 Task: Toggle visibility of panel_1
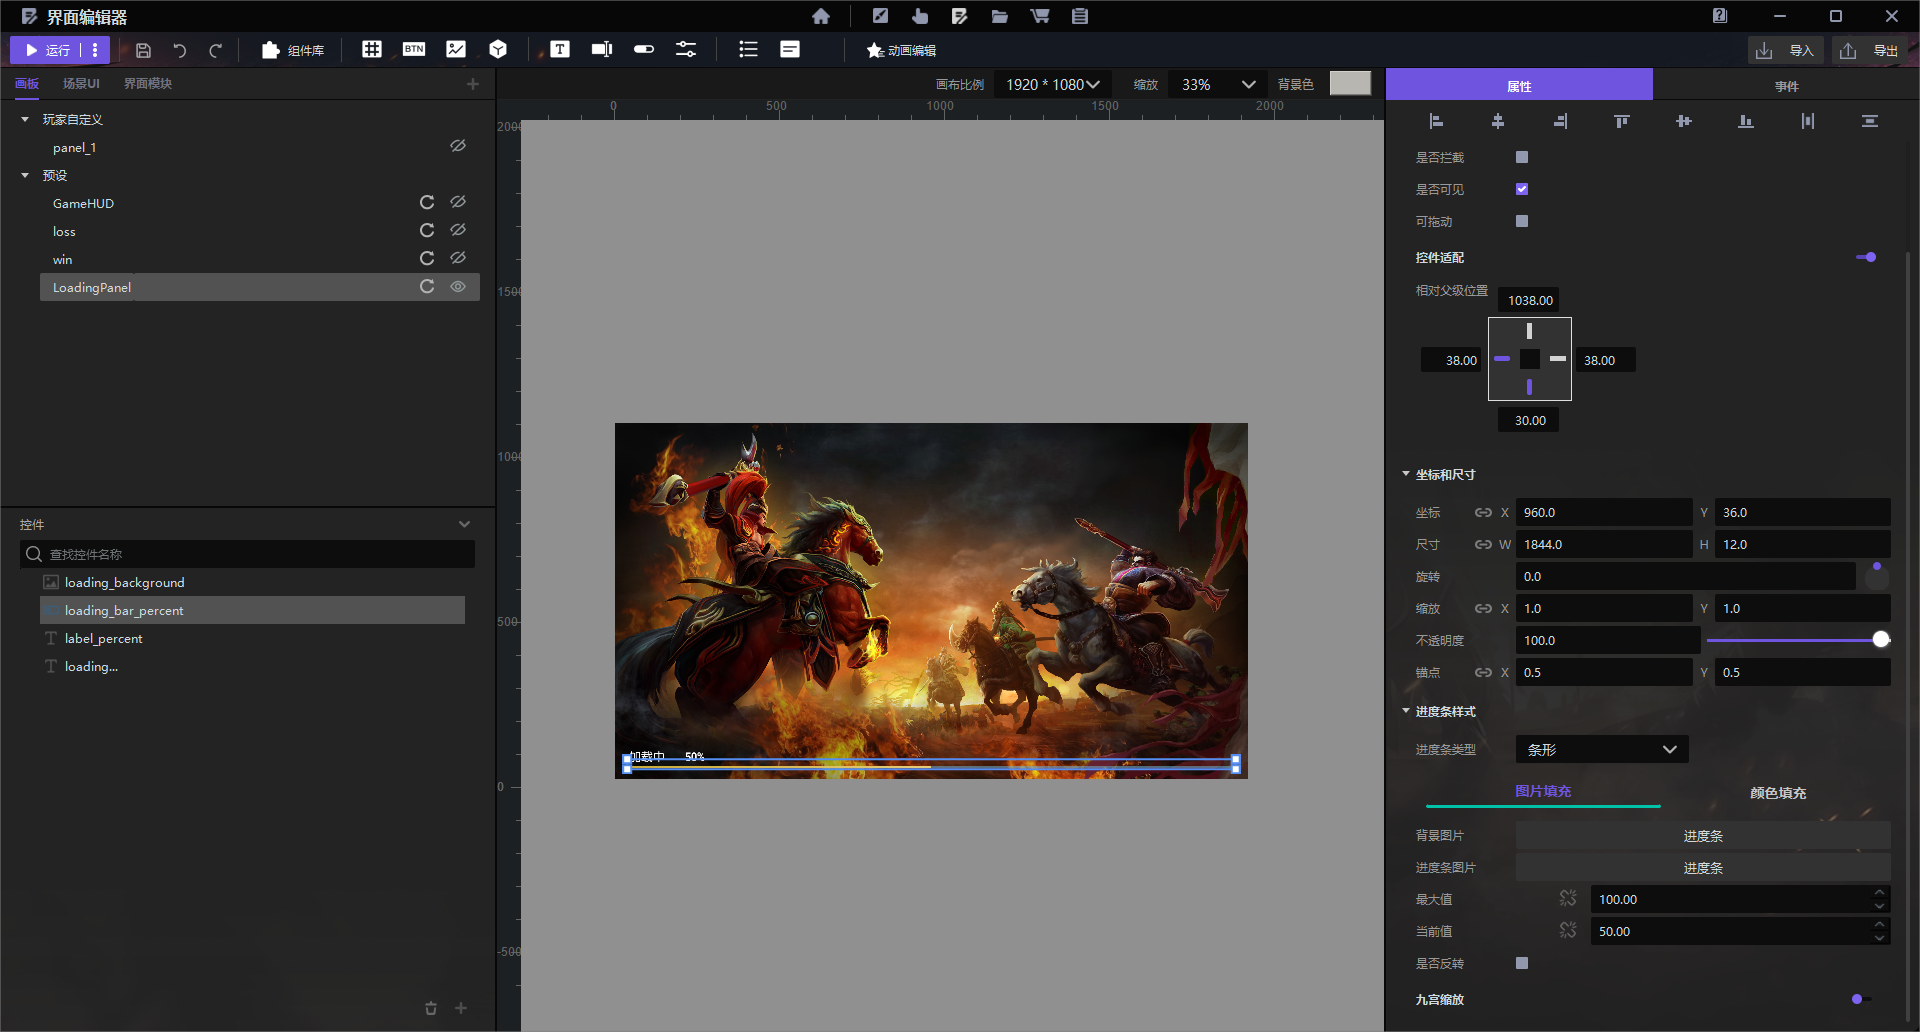(x=458, y=146)
